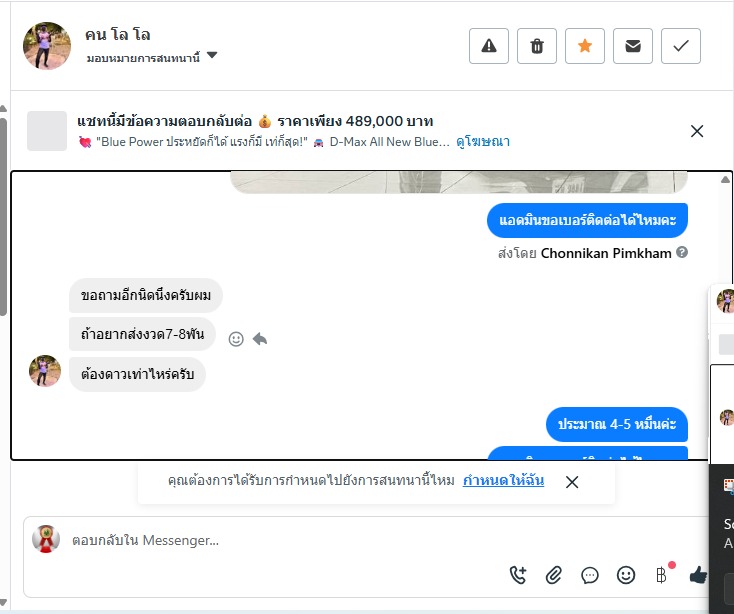Click กำหนดให้ฉัน assign-to-me link
The width and height of the screenshot is (734, 614).
503,480
